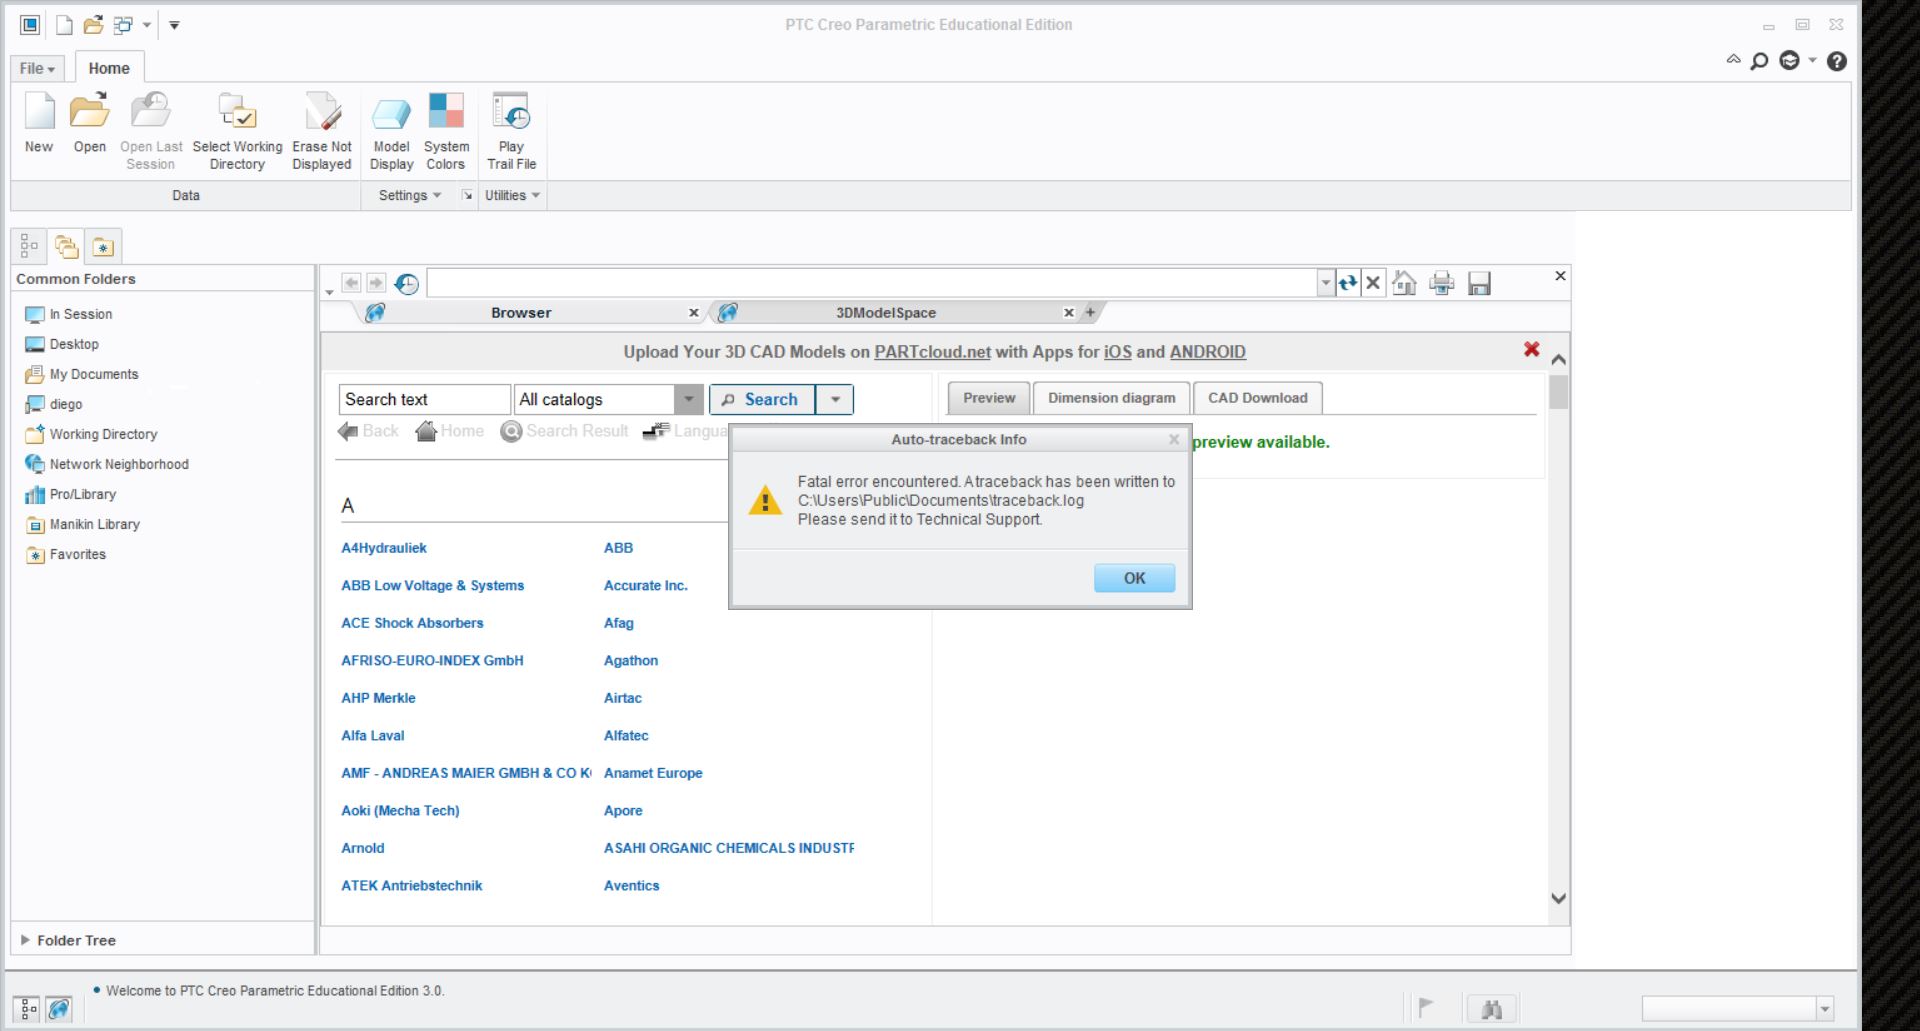Open the selection filter dropdown in status bar

click(x=1824, y=1009)
